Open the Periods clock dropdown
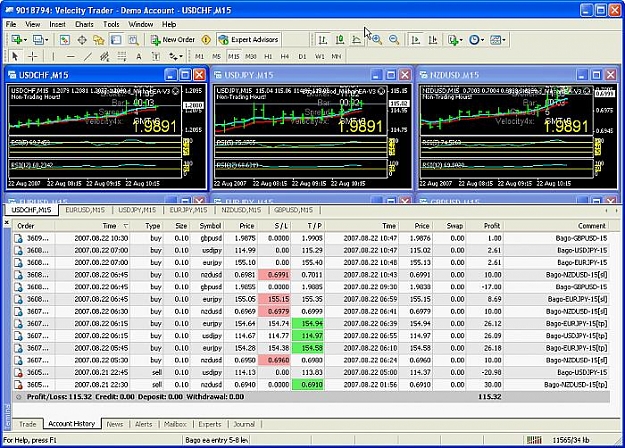This screenshot has height=448, width=625. 476,40
